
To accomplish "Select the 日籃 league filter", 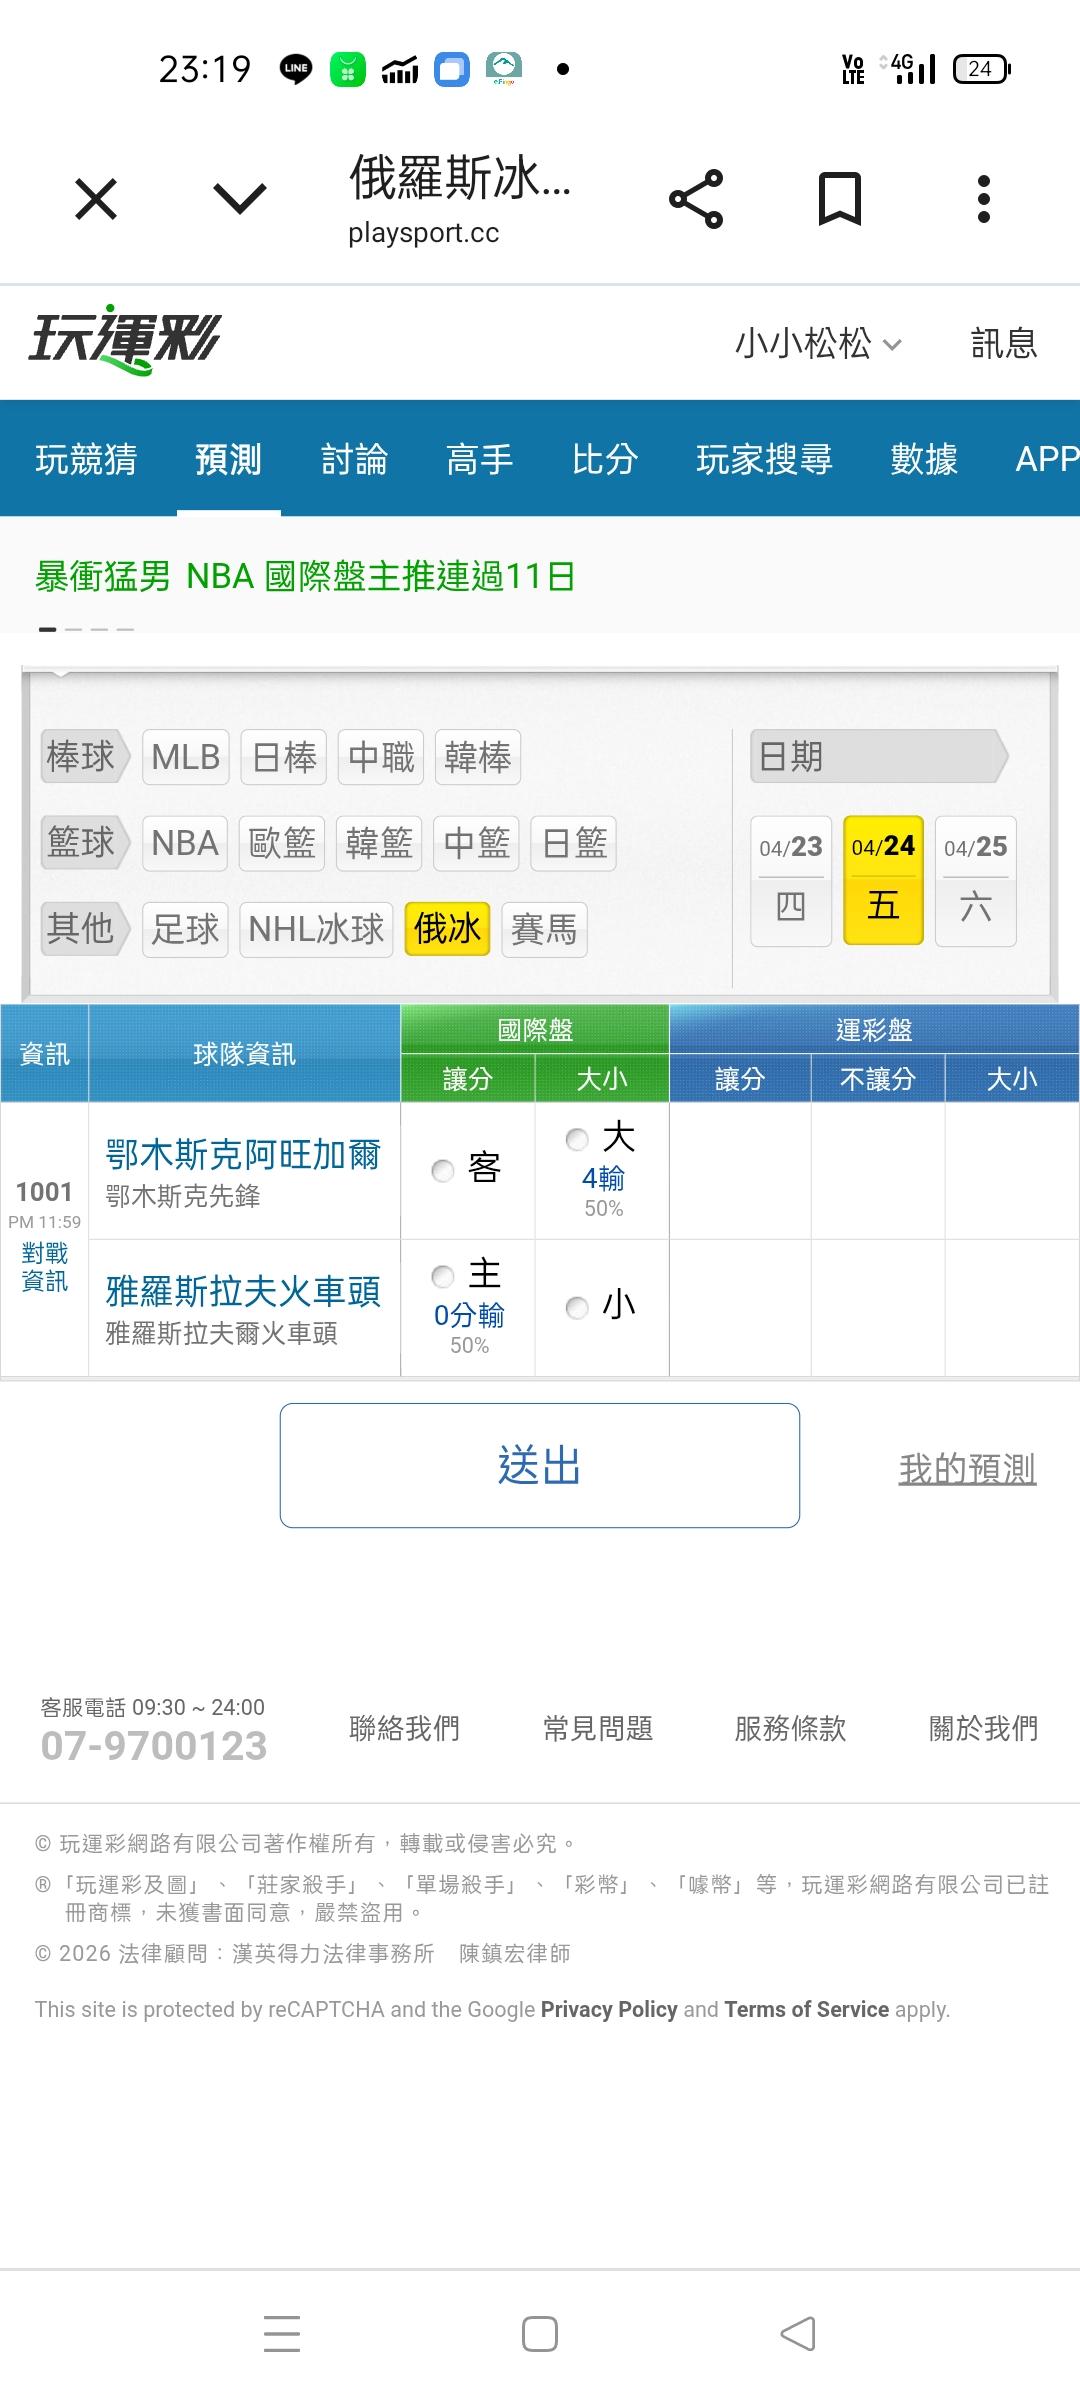I will coord(574,843).
